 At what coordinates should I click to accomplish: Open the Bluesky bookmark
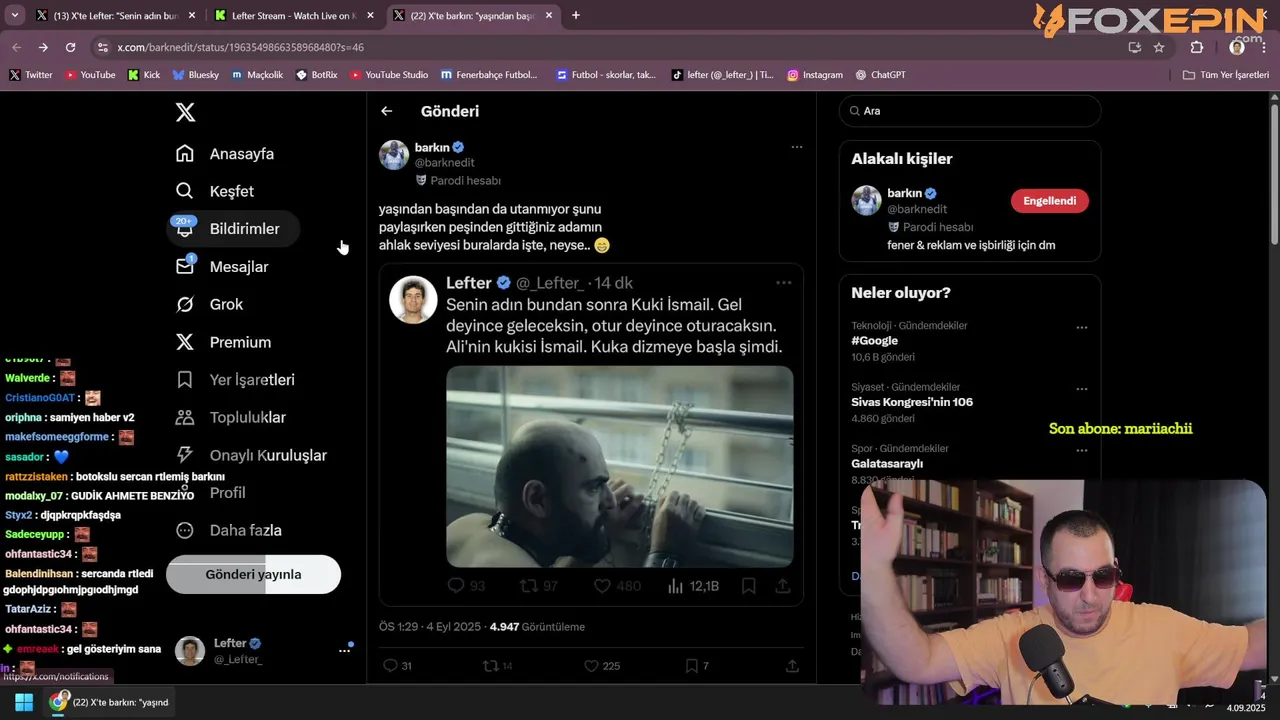pos(195,75)
